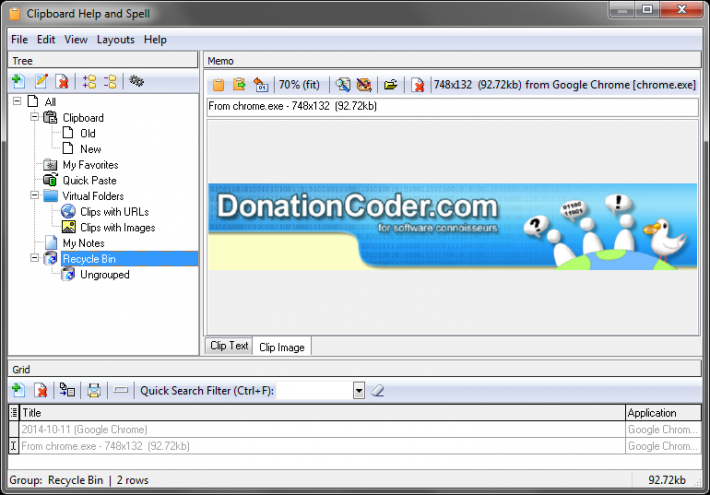Screen dimensions: 710x495
Task: Select the Old clipboard folder
Action: click(x=88, y=133)
